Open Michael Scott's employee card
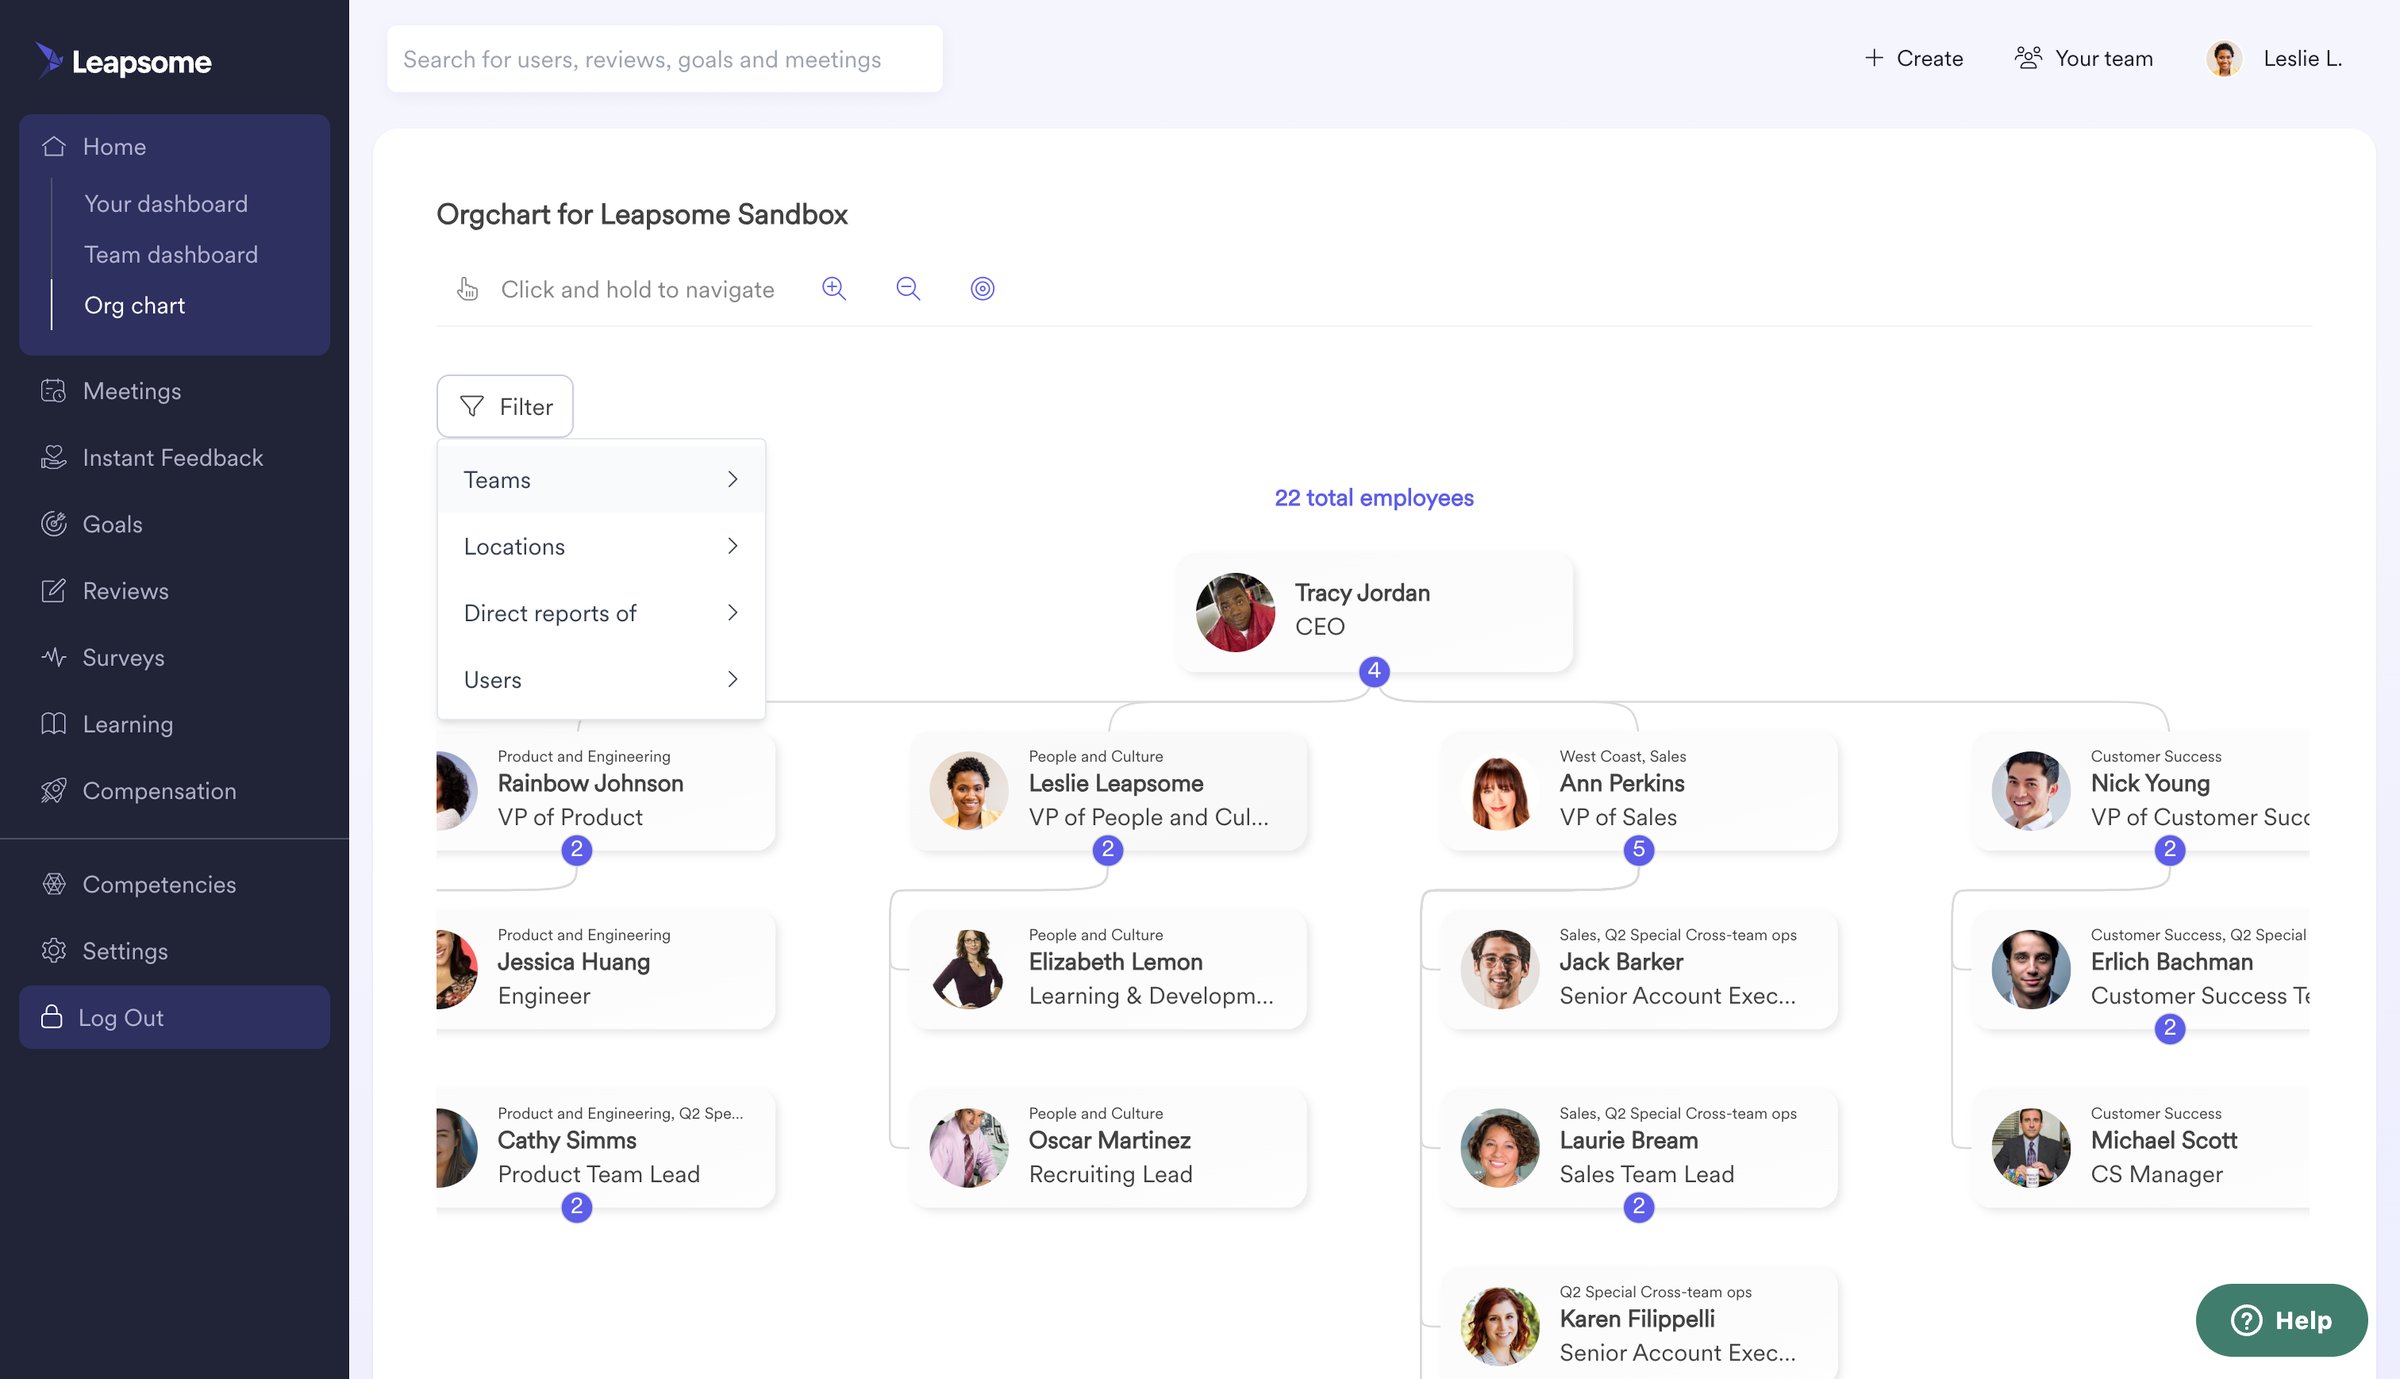 tap(2141, 1148)
